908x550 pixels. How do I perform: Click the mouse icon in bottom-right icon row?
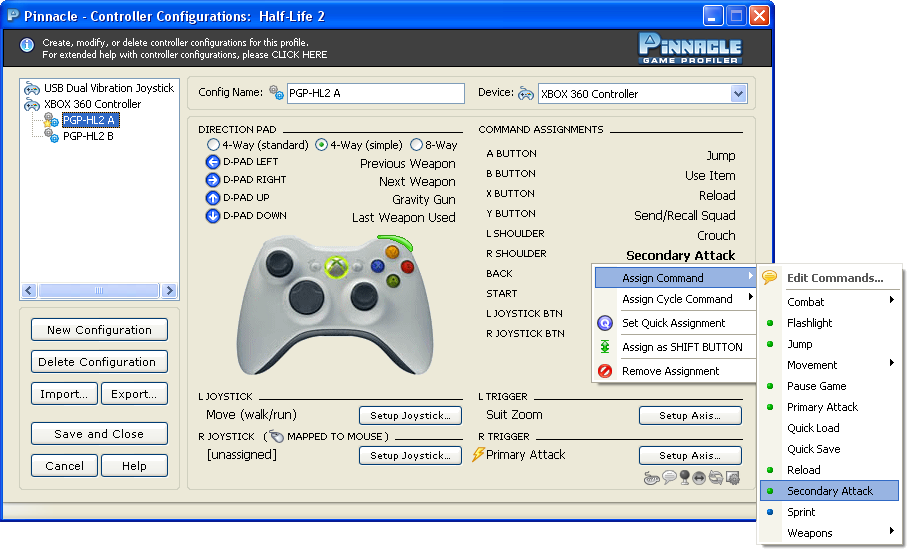[x=651, y=478]
